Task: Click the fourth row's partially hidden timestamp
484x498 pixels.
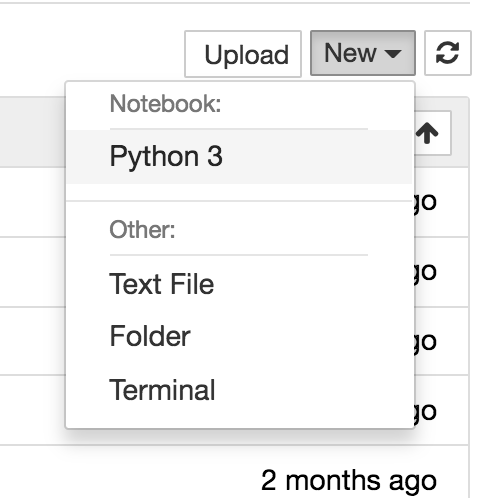Action: 426,412
